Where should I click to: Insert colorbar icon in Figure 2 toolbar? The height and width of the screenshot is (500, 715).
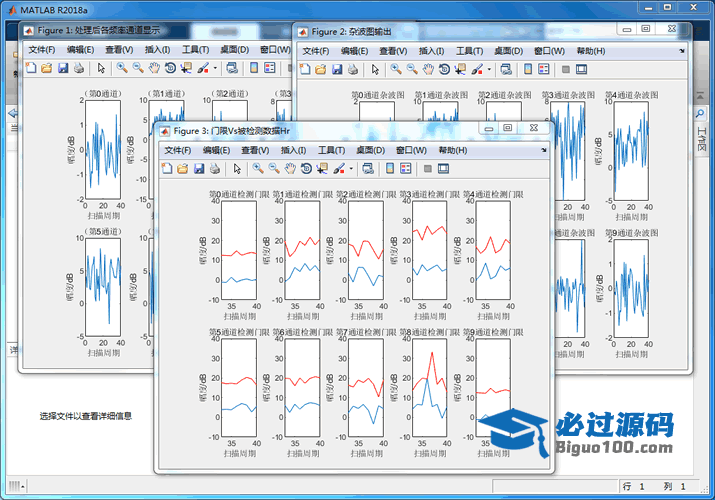(x=528, y=69)
